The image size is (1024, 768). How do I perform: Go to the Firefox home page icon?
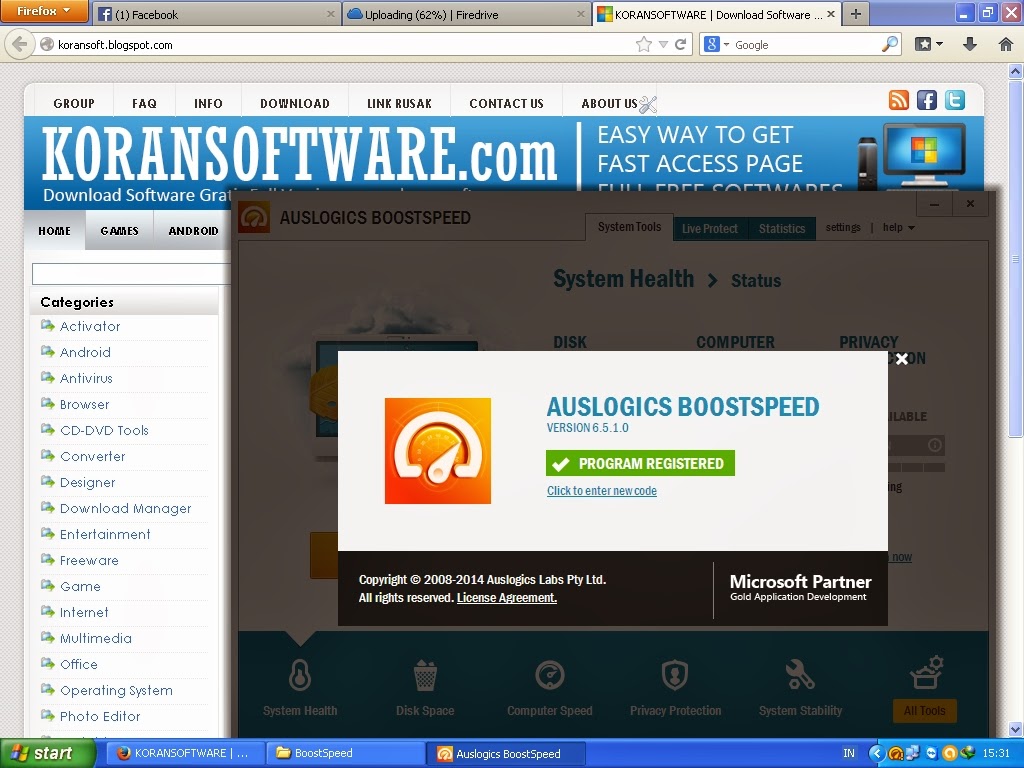(x=1006, y=44)
